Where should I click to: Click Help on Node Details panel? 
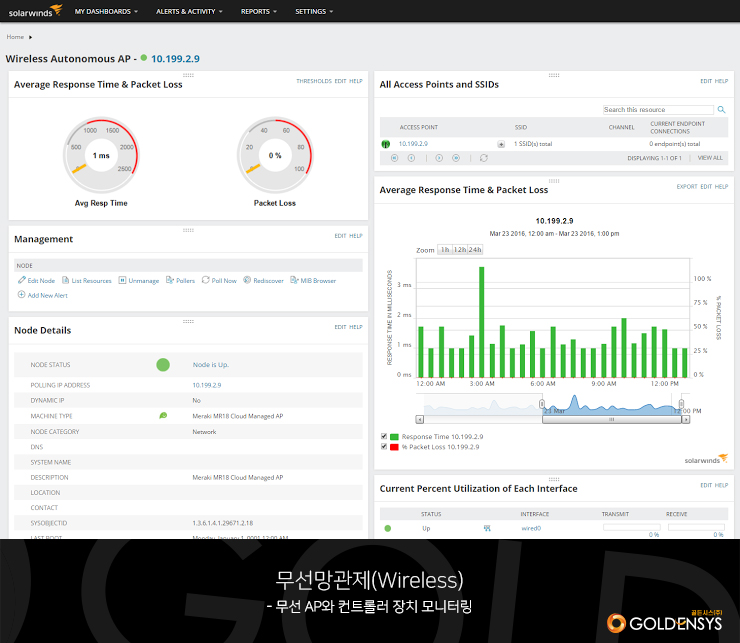tap(356, 327)
